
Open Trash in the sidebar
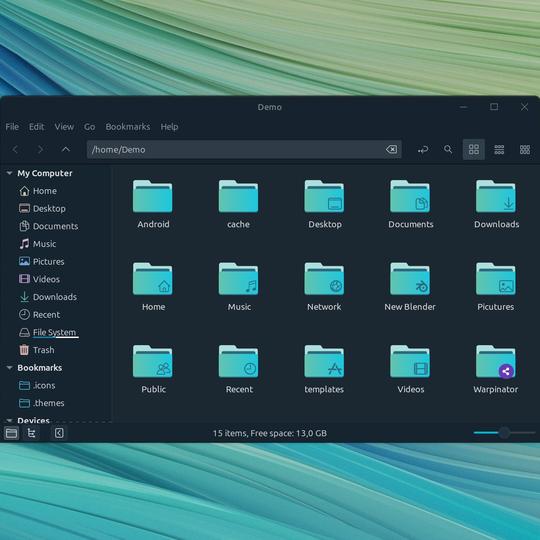pyautogui.click(x=37, y=350)
